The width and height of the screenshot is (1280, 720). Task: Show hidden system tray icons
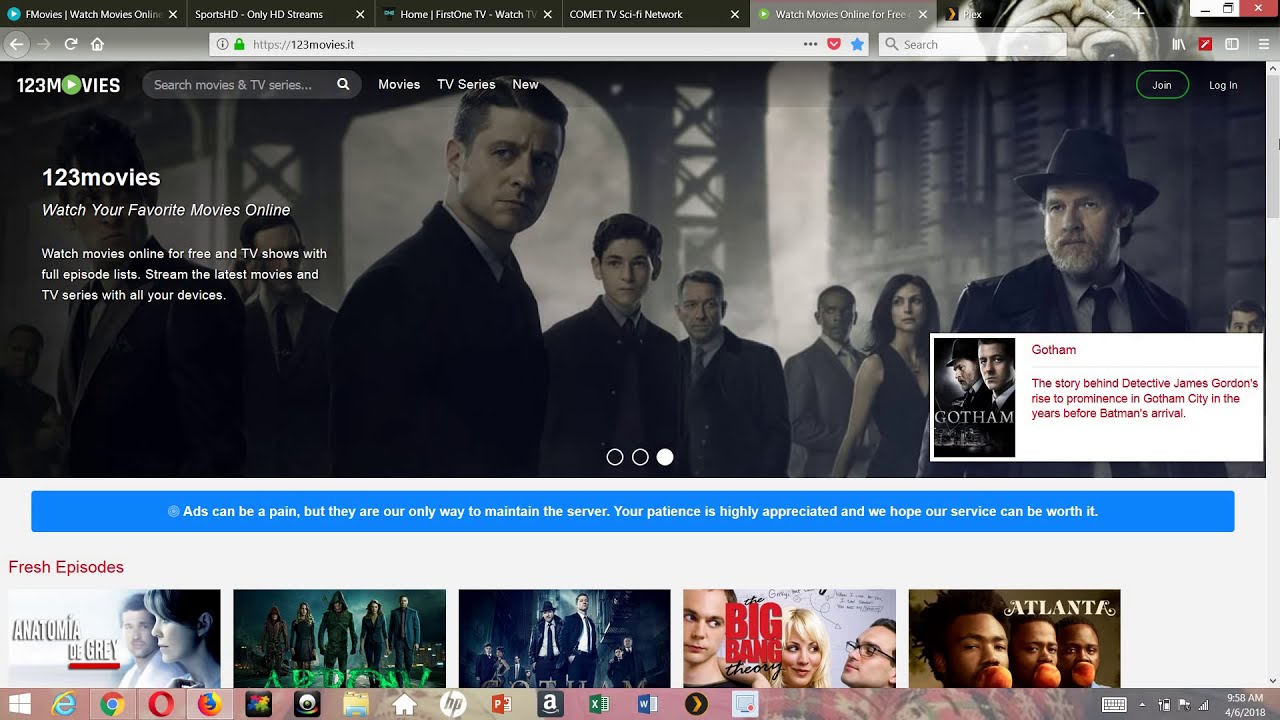click(x=1142, y=705)
